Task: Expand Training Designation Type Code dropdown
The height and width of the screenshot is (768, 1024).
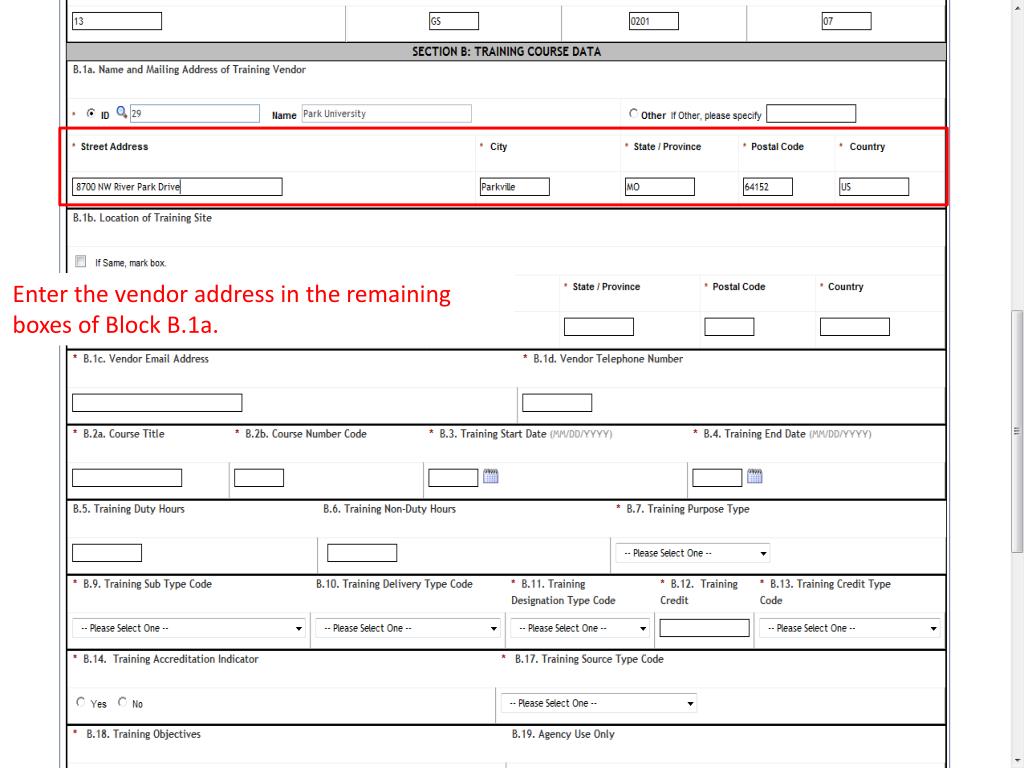Action: pos(580,628)
